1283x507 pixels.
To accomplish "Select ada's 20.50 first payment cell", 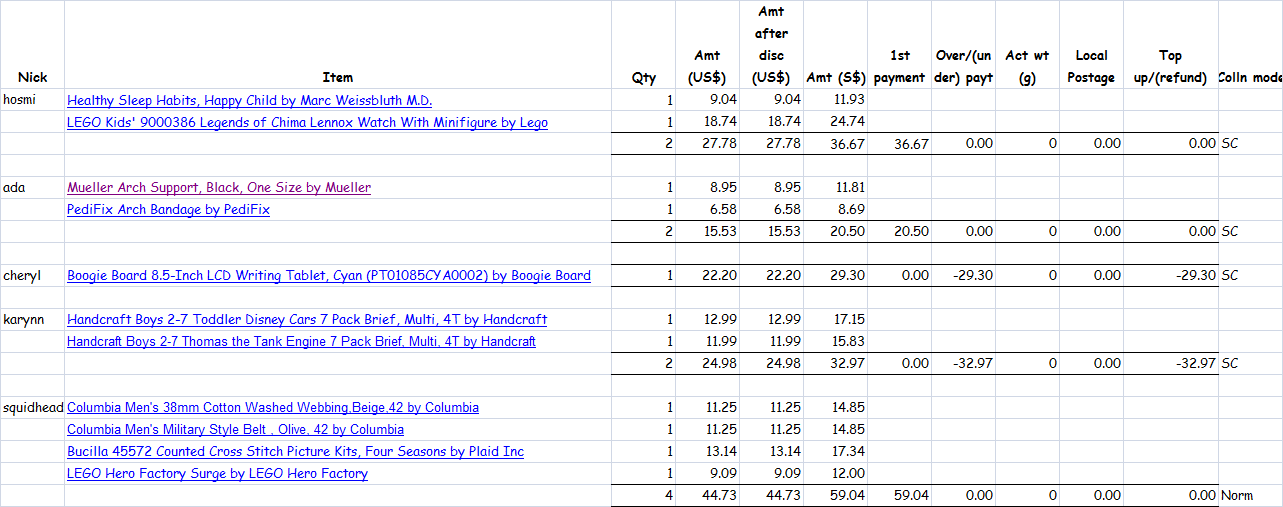I will pyautogui.click(x=899, y=232).
